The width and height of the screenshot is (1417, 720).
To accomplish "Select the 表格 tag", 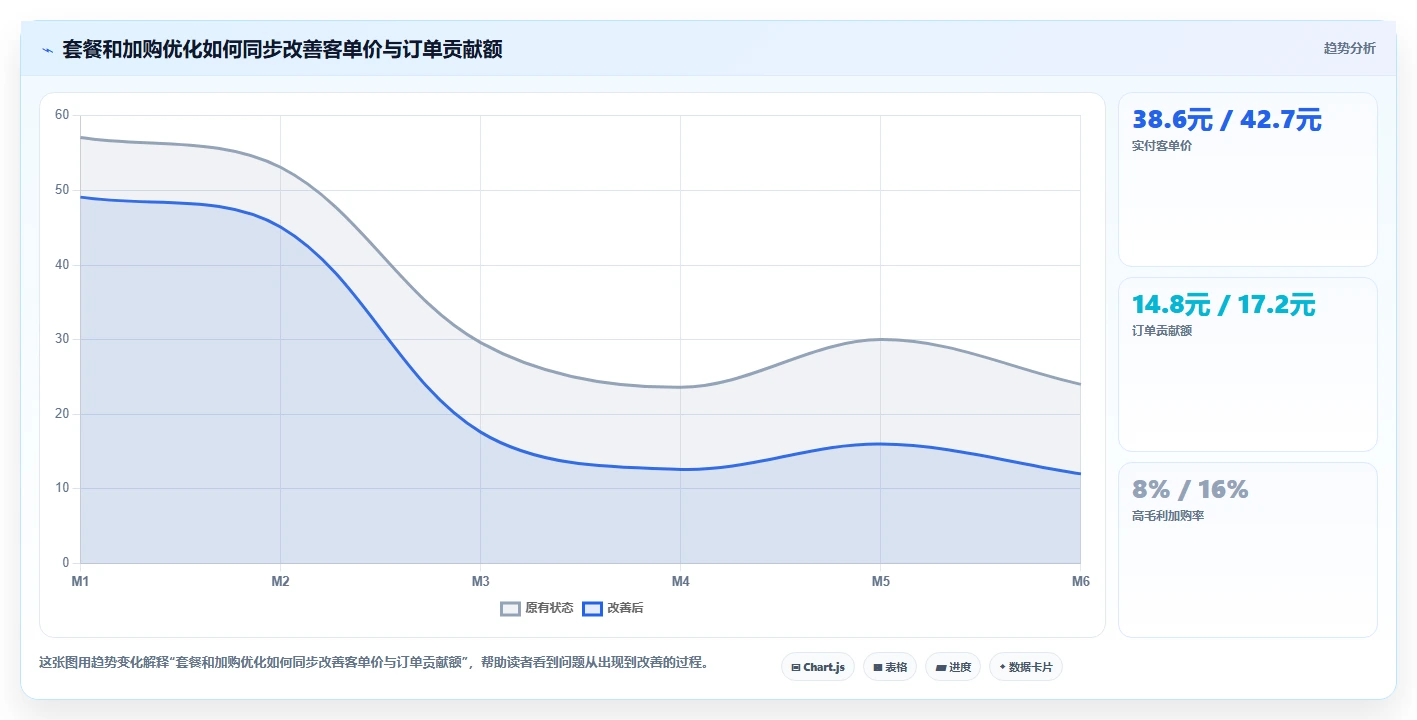I will coord(889,667).
